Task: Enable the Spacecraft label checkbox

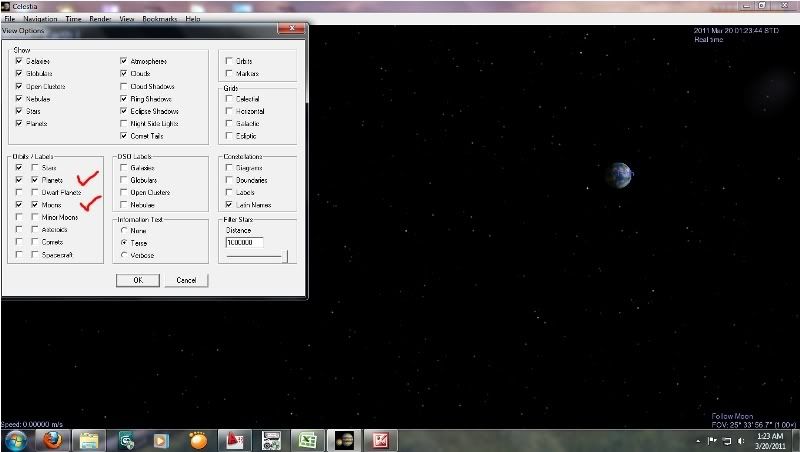Action: 35,255
